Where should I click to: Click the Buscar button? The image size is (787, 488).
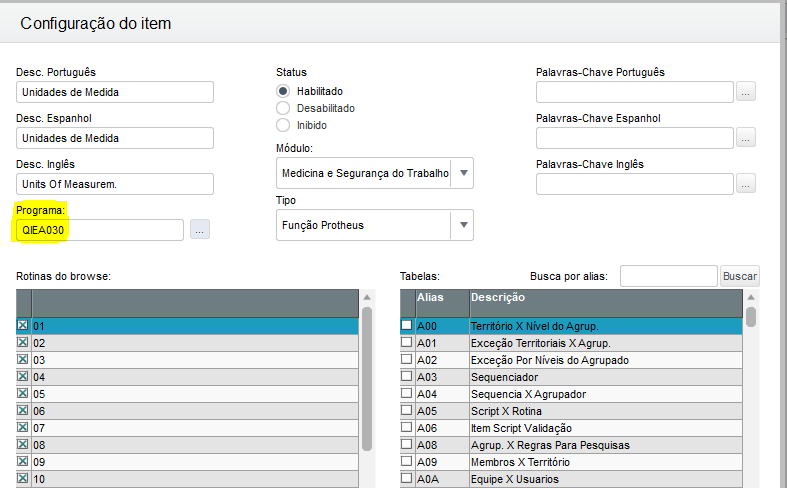click(740, 276)
